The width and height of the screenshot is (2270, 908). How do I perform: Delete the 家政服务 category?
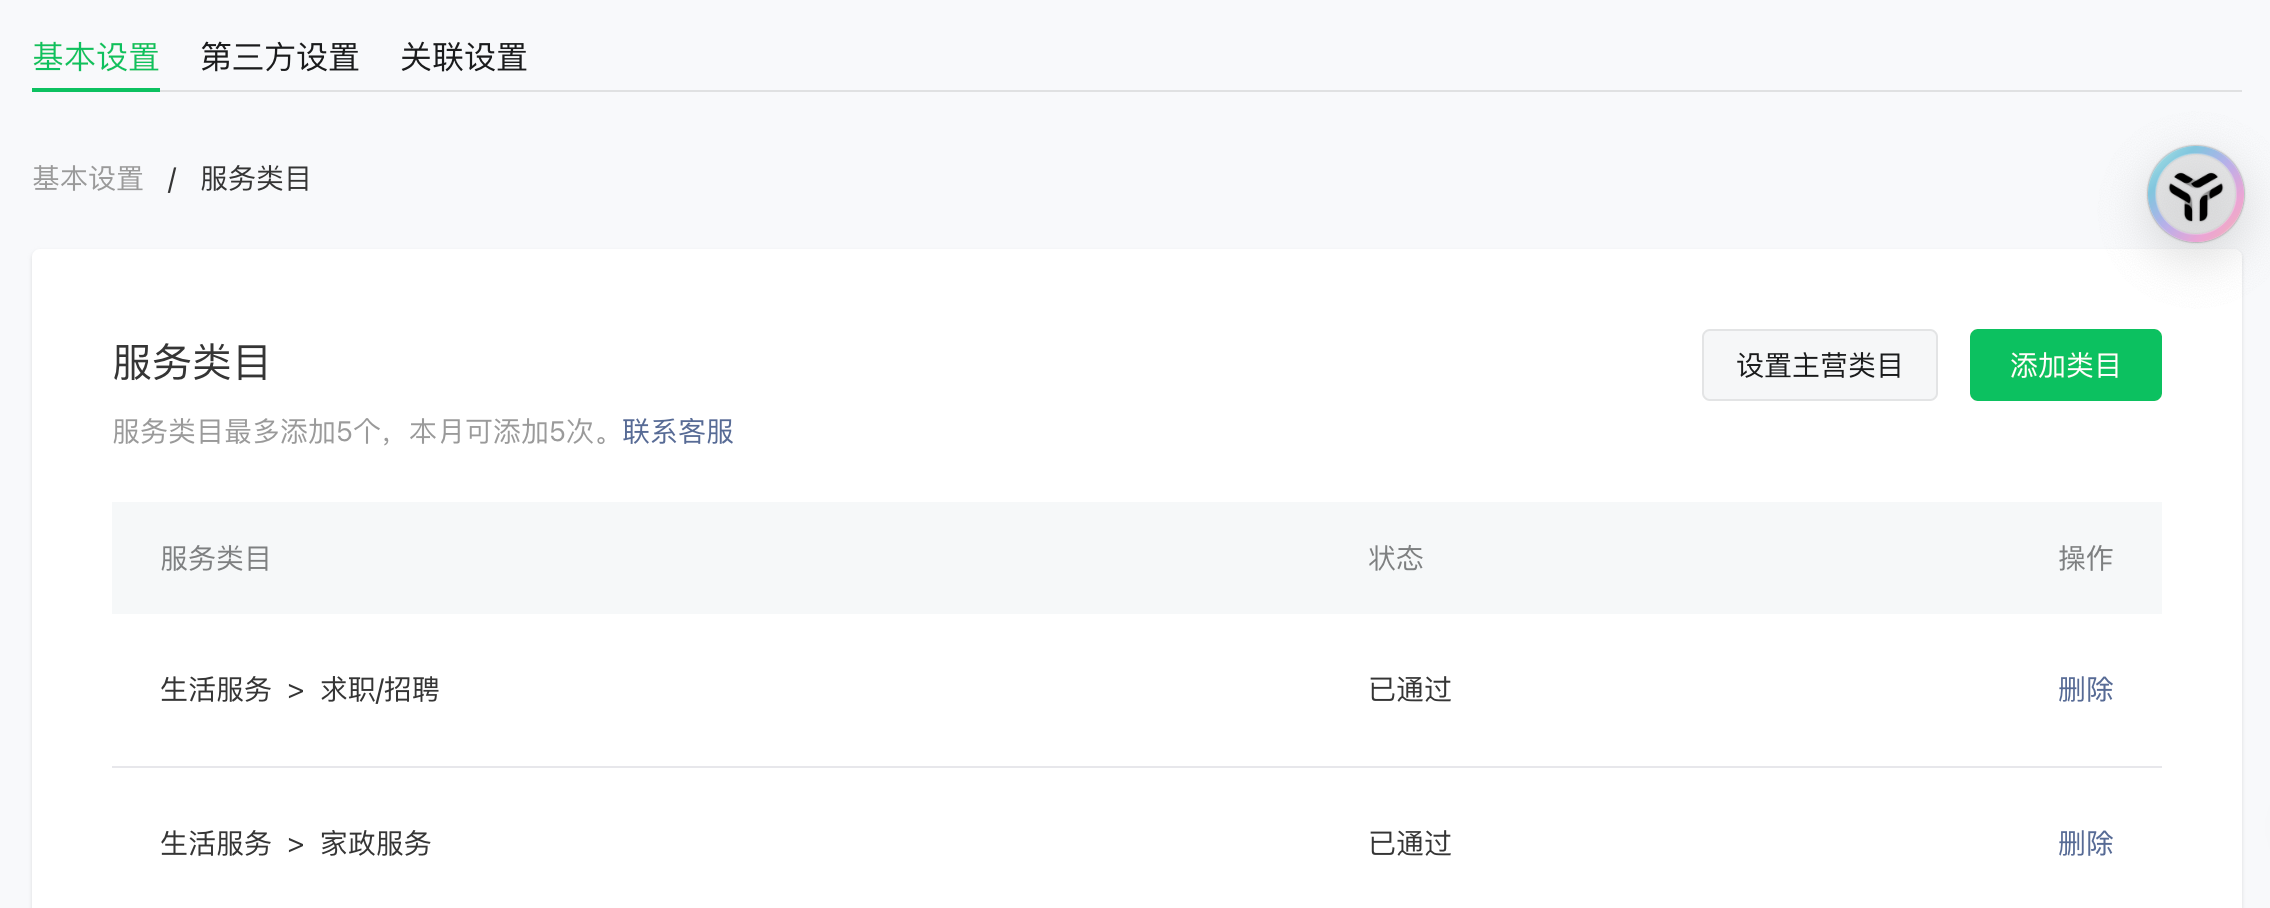pos(2085,844)
